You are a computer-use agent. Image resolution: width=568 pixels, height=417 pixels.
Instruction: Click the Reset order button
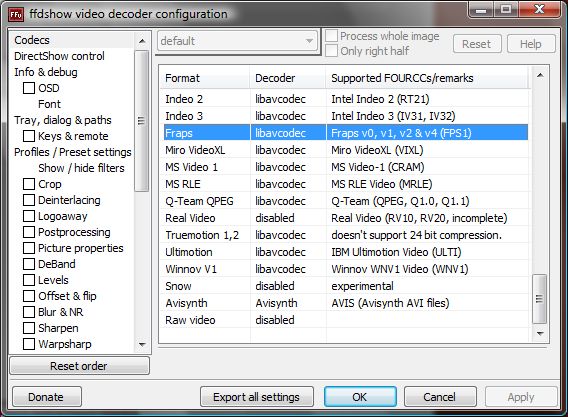point(79,366)
